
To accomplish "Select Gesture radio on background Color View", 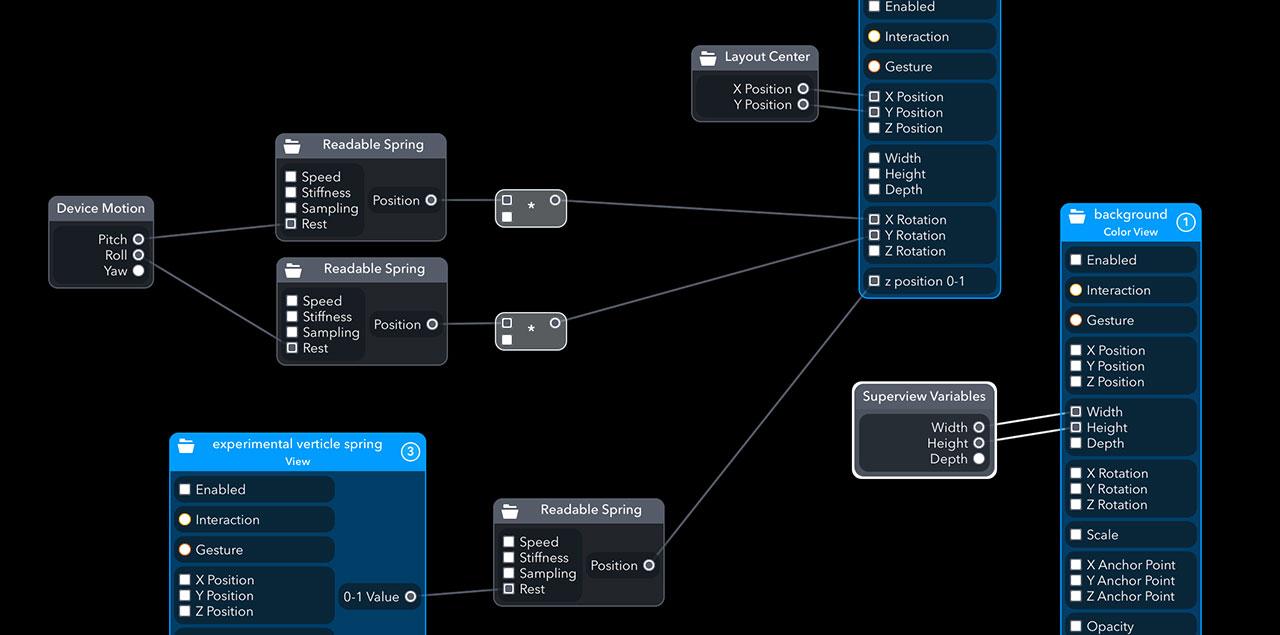I will tap(1076, 321).
